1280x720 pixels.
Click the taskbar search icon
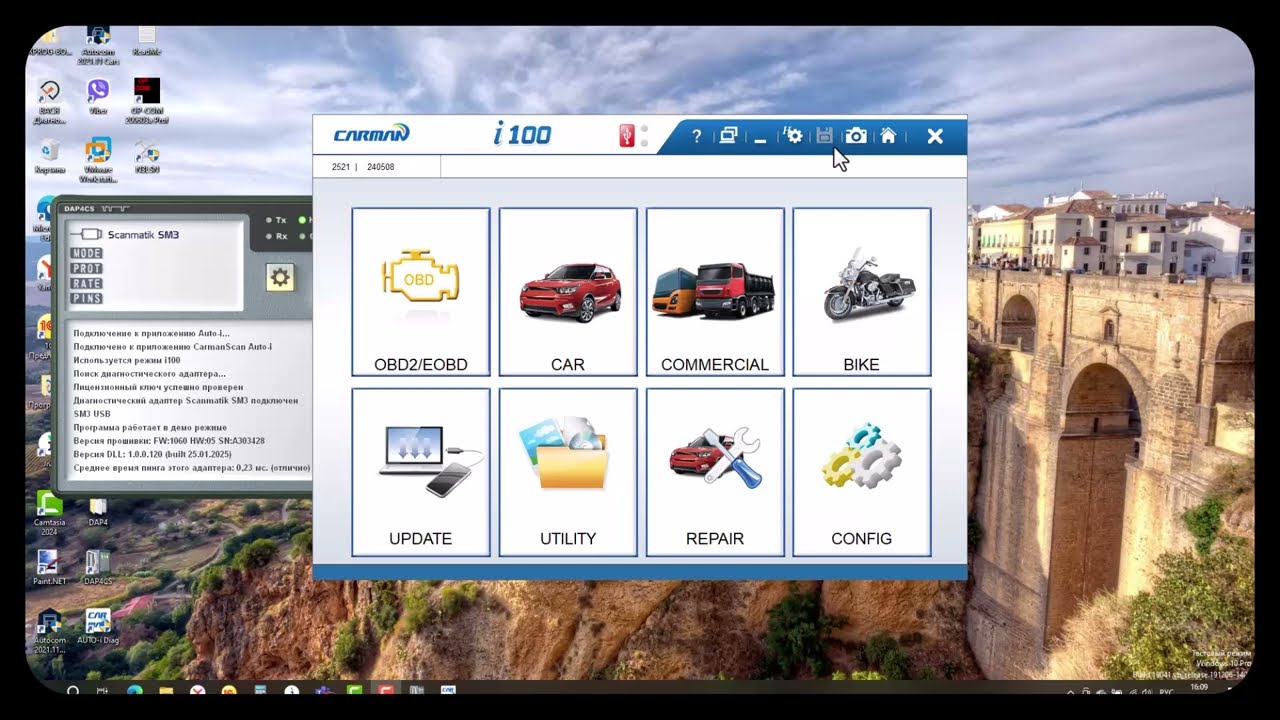point(73,691)
